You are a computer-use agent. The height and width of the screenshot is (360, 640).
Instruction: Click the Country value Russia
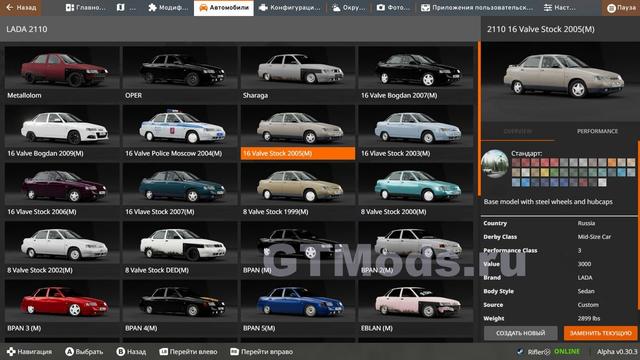pyautogui.click(x=586, y=223)
